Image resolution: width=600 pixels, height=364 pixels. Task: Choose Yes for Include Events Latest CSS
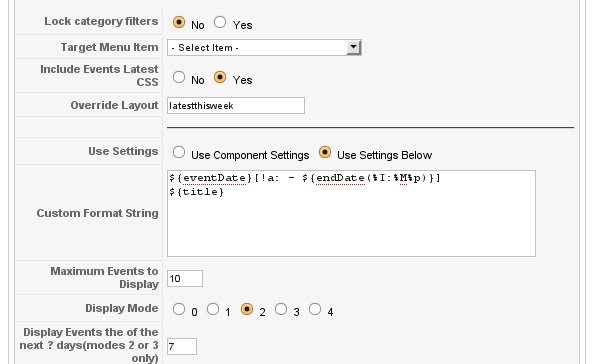[x=220, y=77]
